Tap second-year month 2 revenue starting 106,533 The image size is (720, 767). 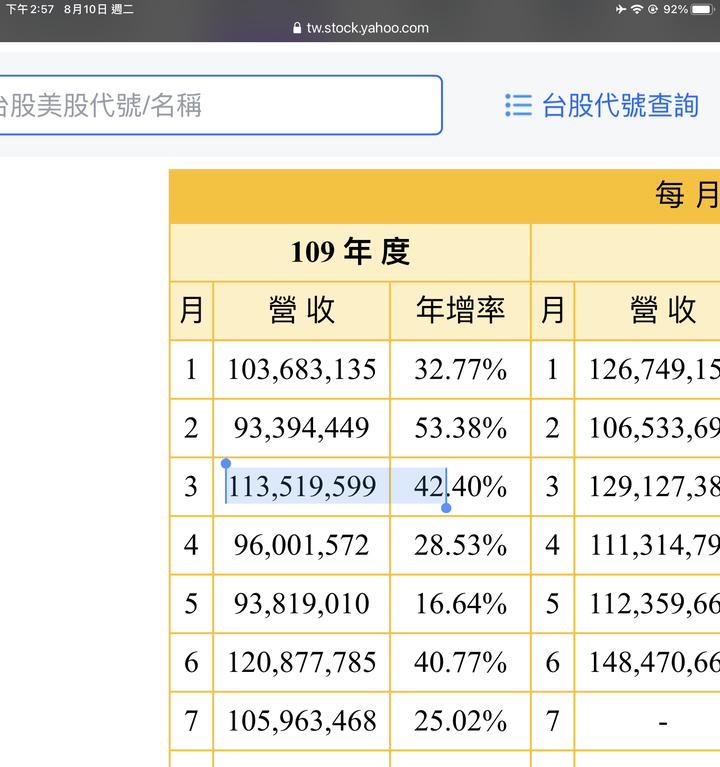click(x=654, y=428)
